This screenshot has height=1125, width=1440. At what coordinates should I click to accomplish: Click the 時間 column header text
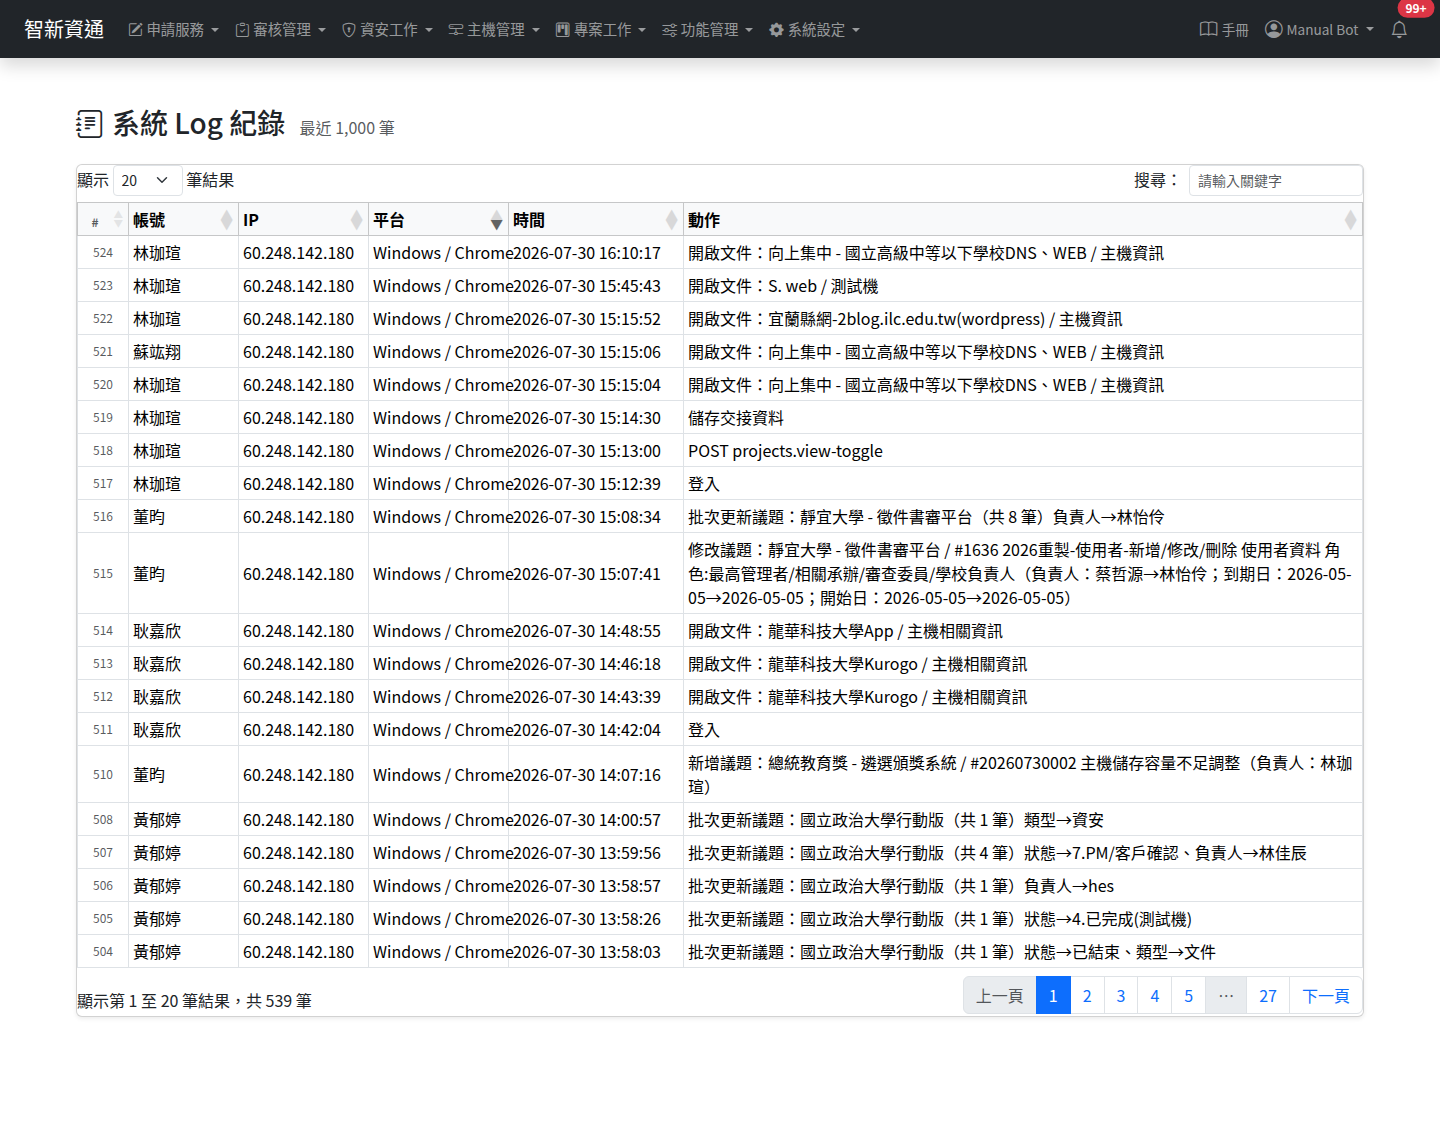click(x=529, y=220)
